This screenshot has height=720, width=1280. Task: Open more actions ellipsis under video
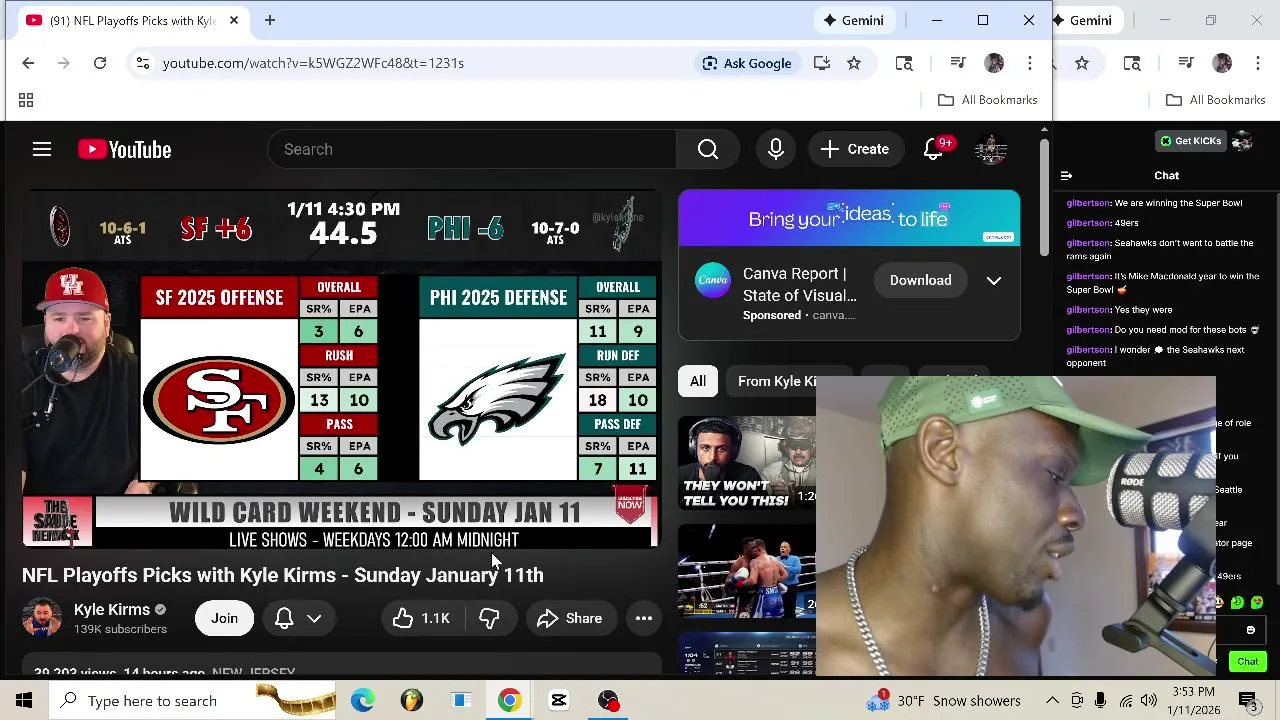pyautogui.click(x=644, y=618)
